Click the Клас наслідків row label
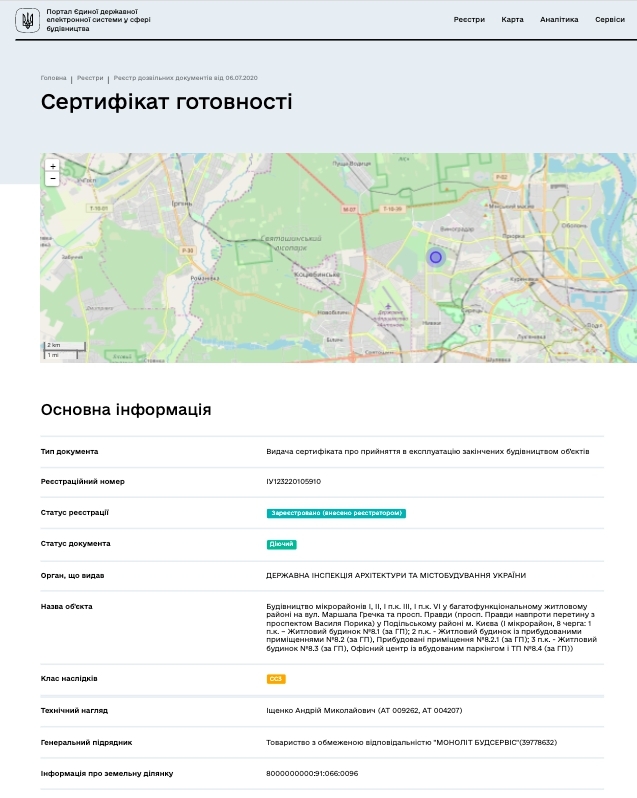The height and width of the screenshot is (798, 637). 69,678
